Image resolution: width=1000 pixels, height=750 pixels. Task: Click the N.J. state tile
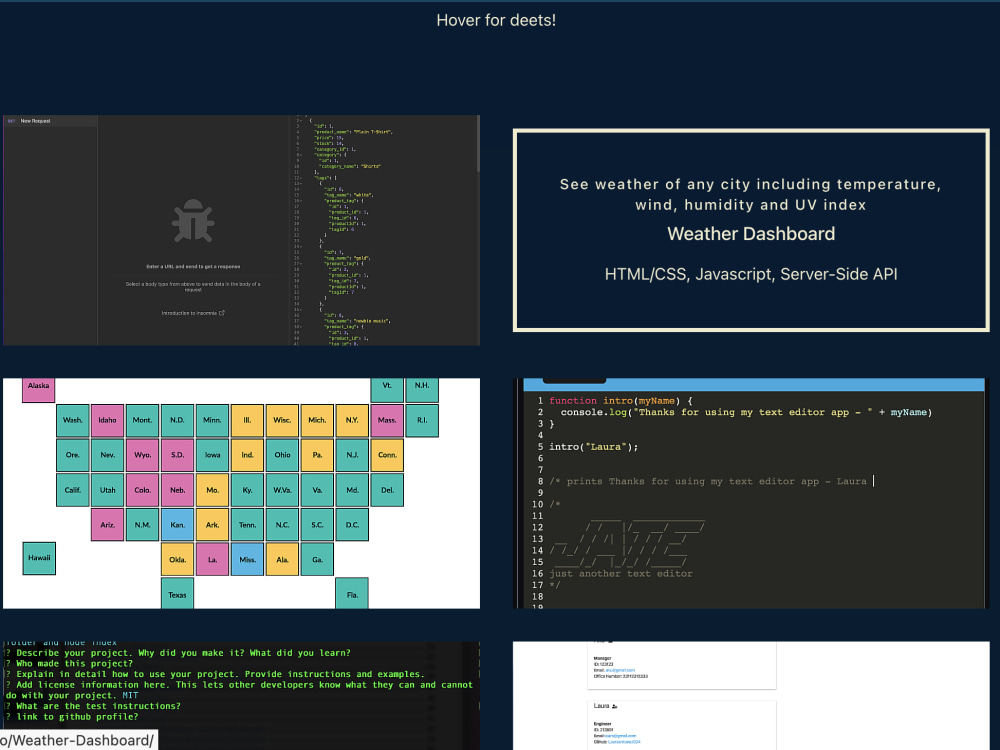[x=352, y=455]
